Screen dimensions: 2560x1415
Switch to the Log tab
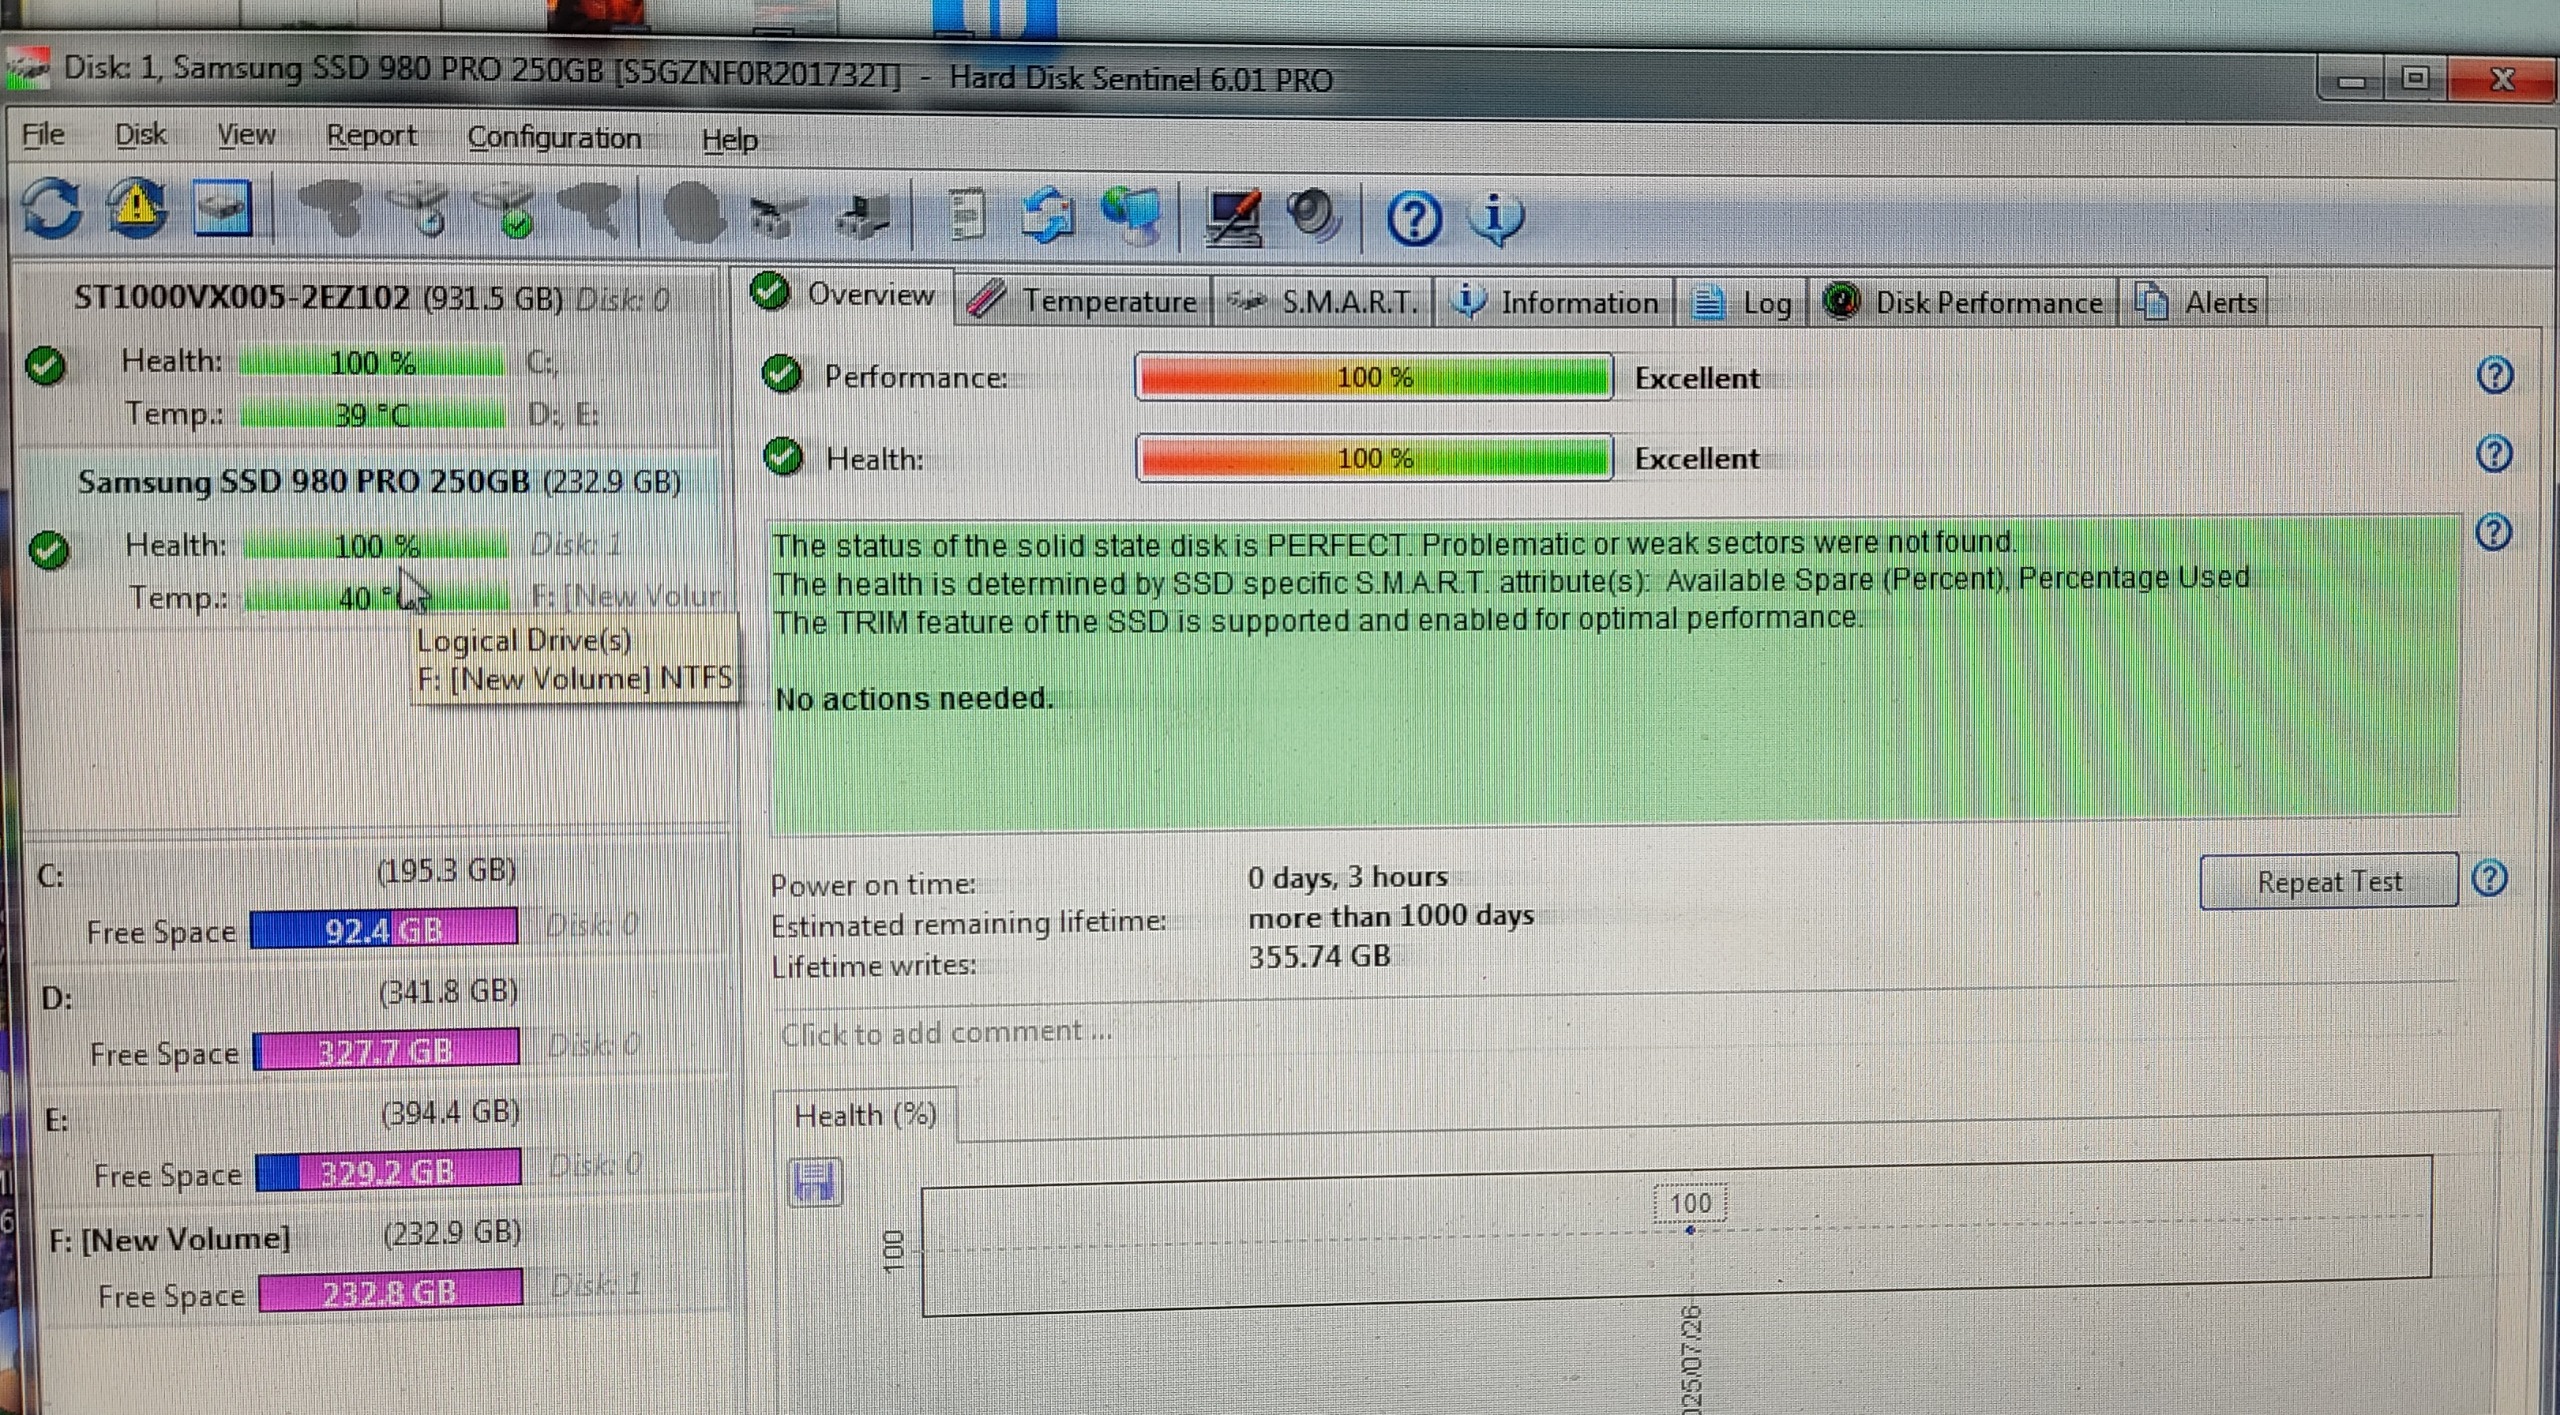(x=1742, y=303)
